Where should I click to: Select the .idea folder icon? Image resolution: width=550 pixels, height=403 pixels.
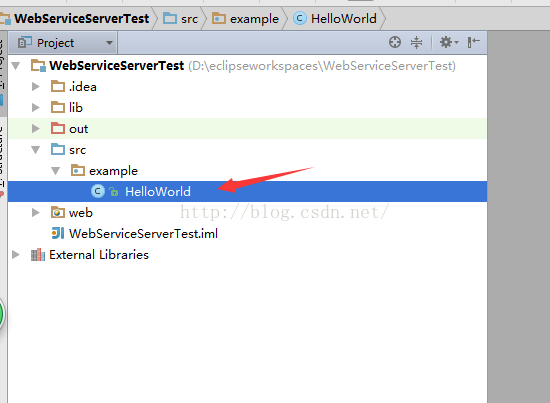[58, 86]
